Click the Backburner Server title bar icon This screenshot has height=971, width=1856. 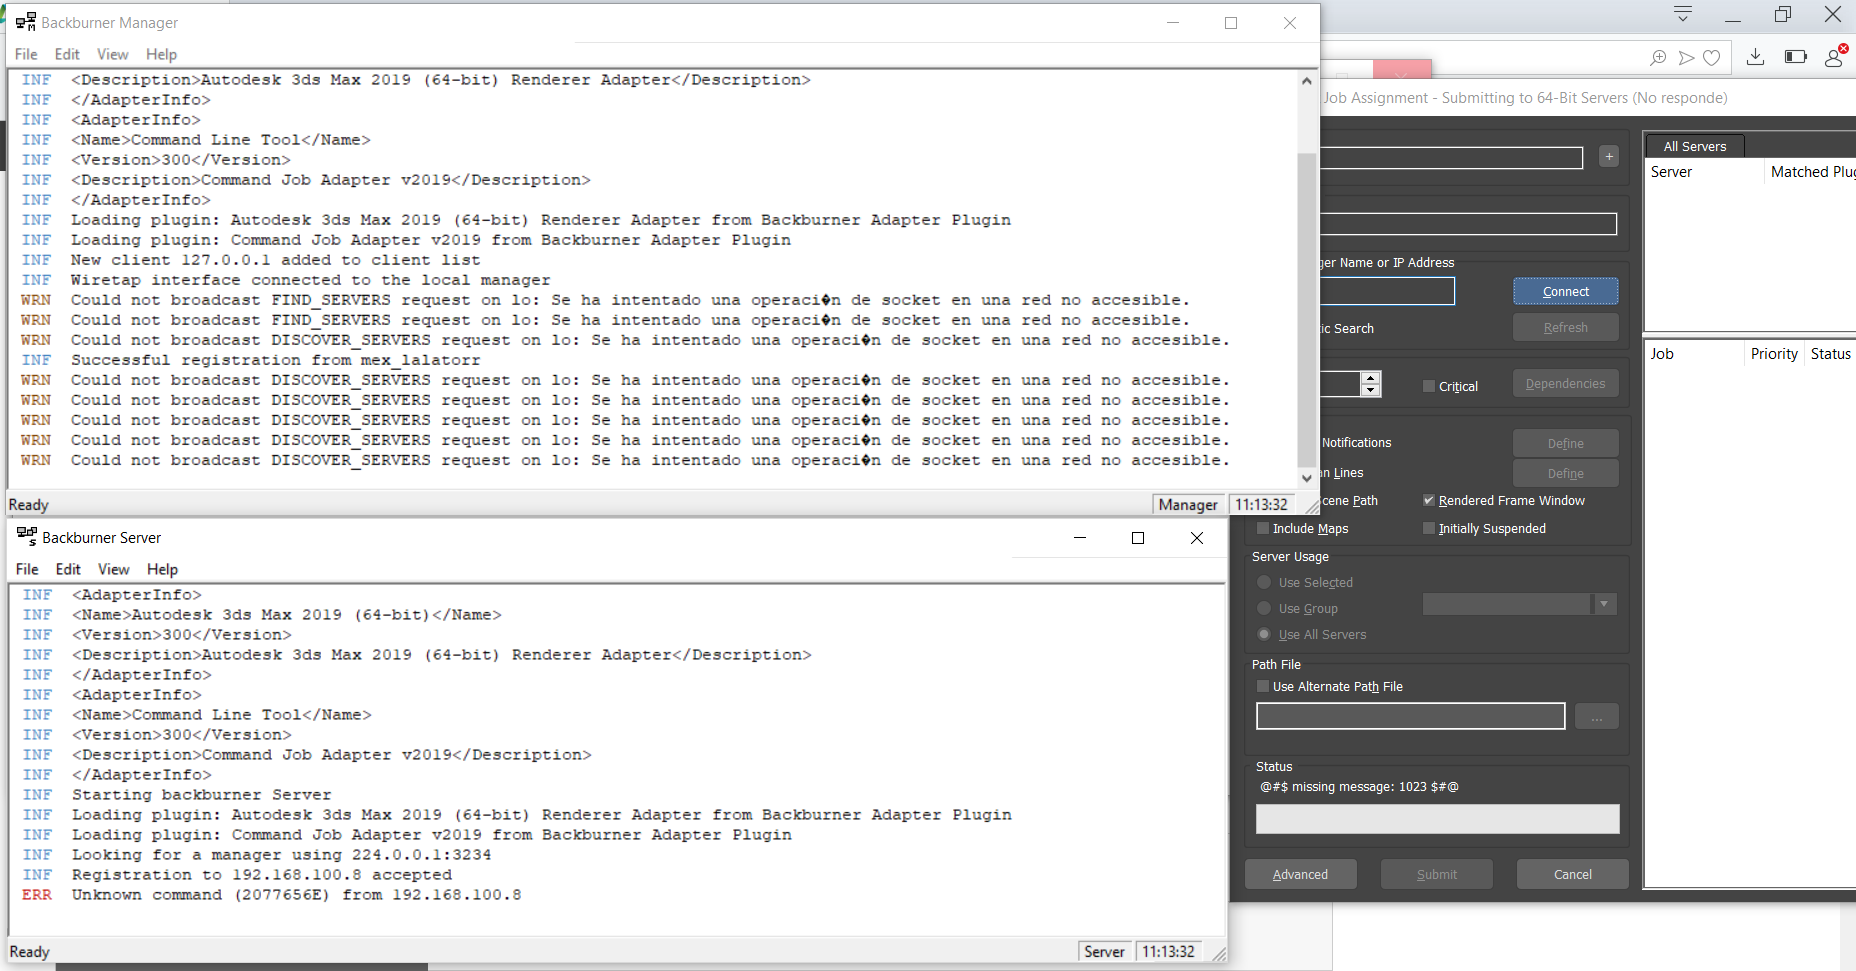pos(27,537)
